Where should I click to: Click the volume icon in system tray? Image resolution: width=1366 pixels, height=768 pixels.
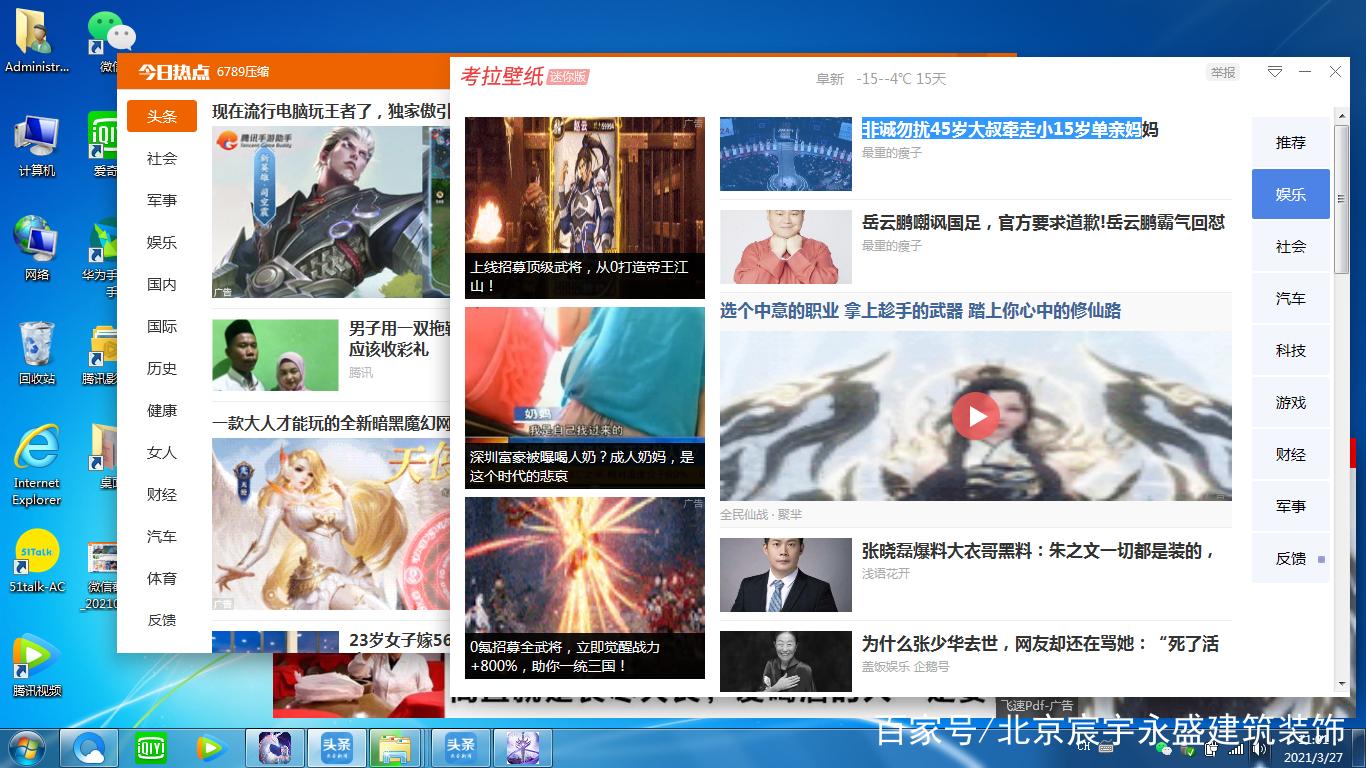(x=1260, y=747)
